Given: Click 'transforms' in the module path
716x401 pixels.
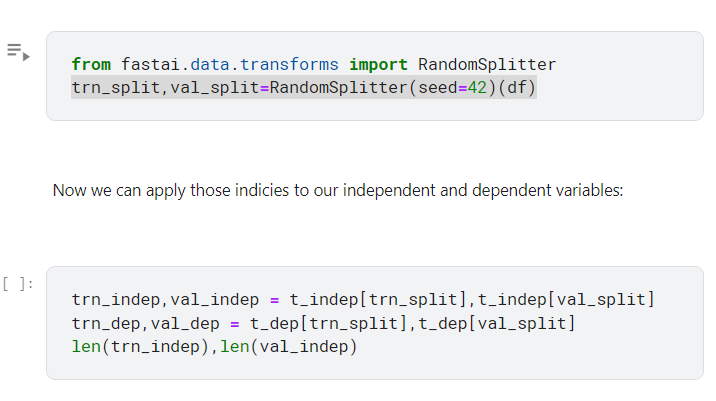Looking at the screenshot, I should coord(289,64).
